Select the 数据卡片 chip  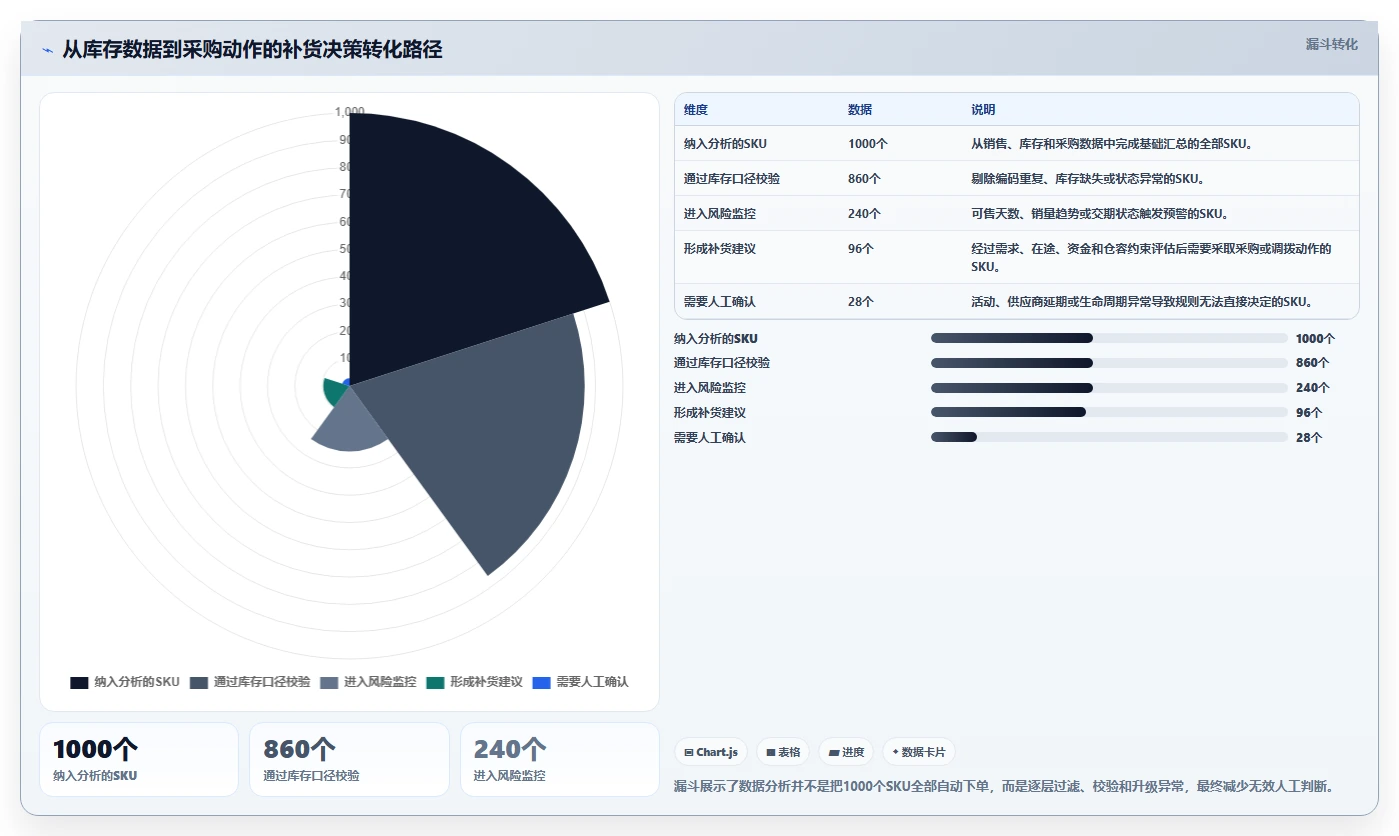pos(918,752)
